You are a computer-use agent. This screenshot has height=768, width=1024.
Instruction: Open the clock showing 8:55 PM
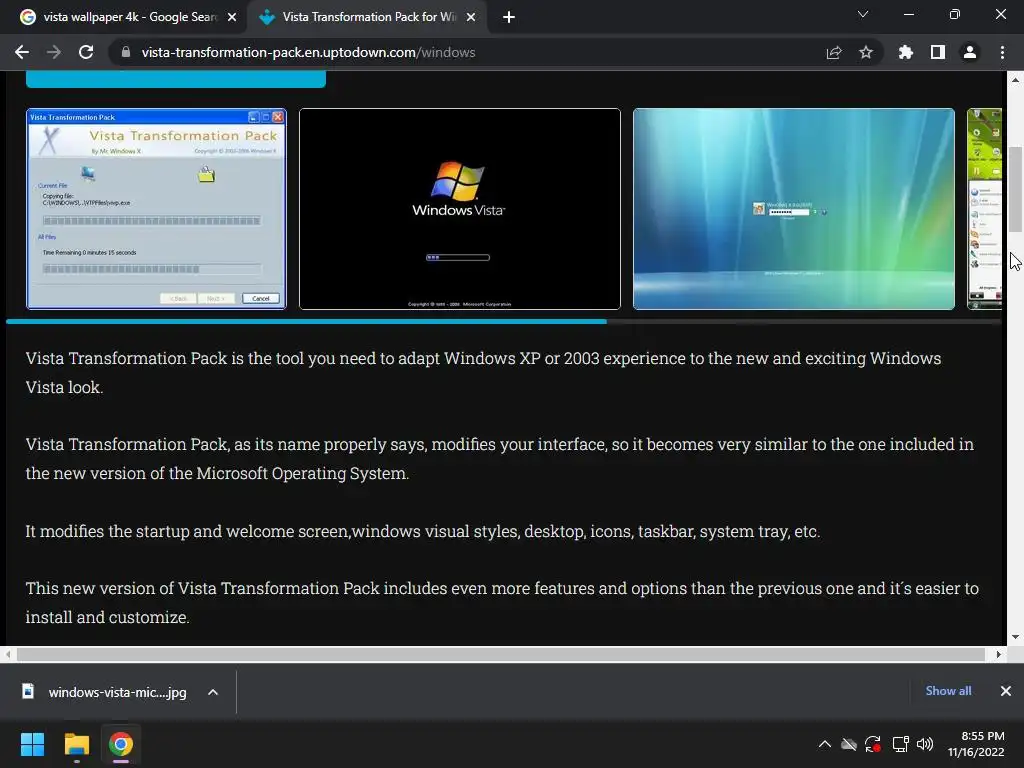click(976, 744)
